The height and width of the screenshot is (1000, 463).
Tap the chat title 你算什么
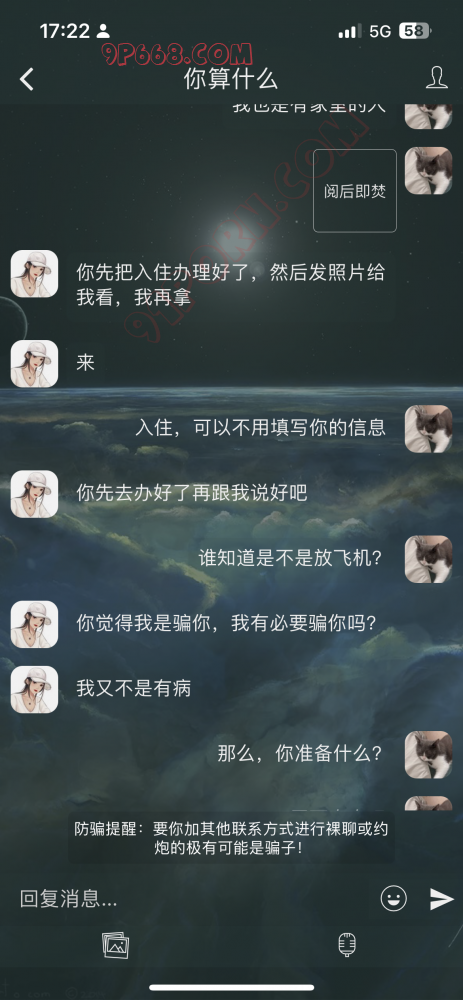231,79
